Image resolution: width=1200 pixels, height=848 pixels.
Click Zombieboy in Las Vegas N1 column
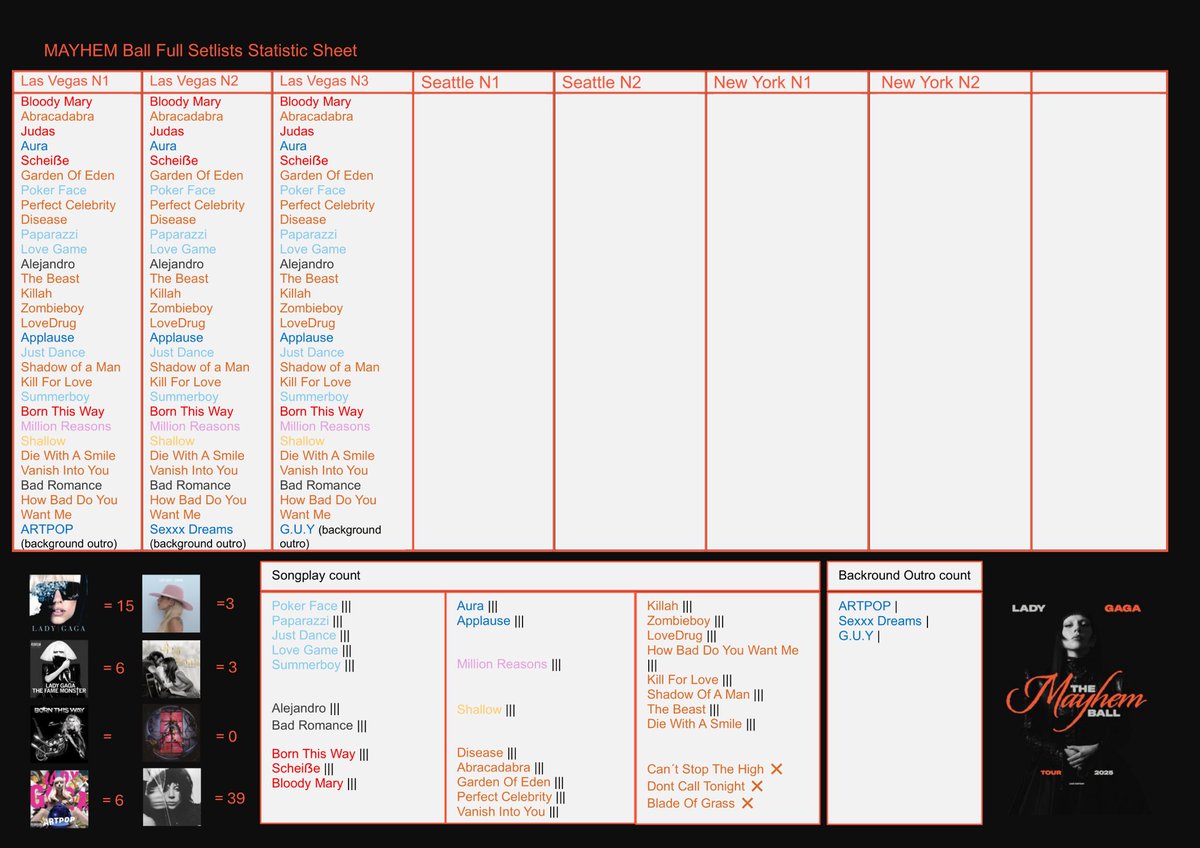click(52, 308)
